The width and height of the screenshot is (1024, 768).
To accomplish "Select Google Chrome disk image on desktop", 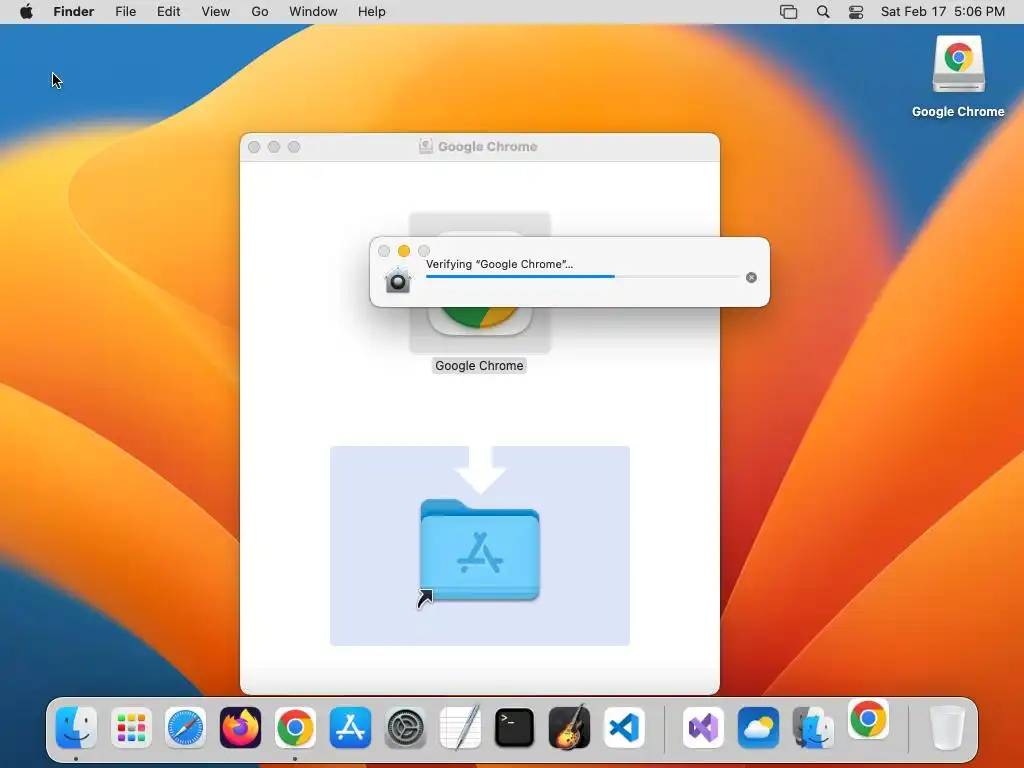I will (x=958, y=64).
